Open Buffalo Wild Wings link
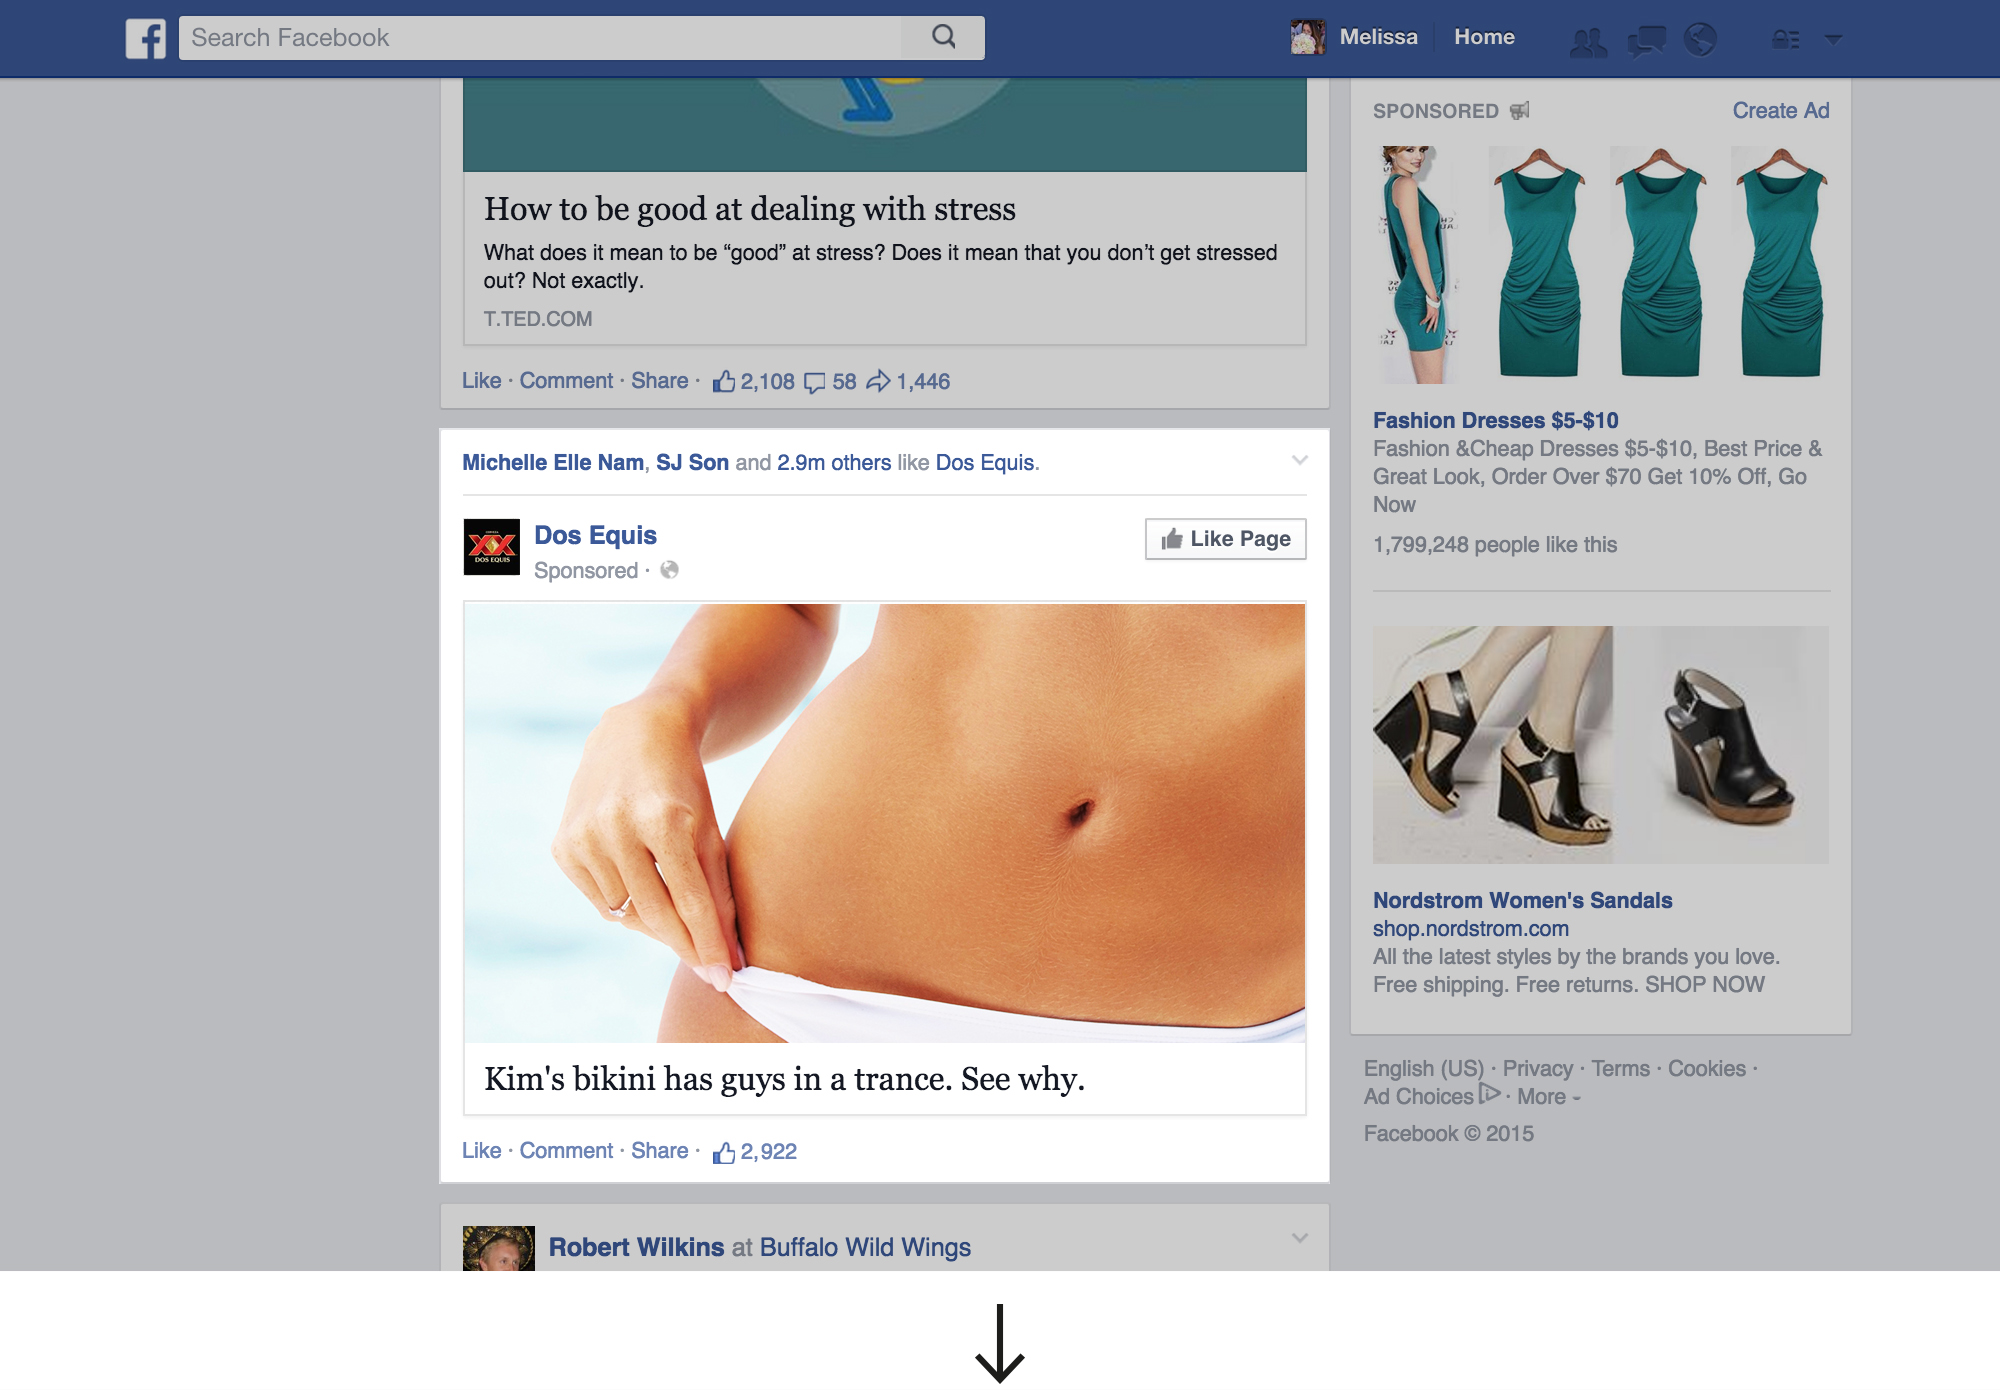 [x=865, y=1247]
